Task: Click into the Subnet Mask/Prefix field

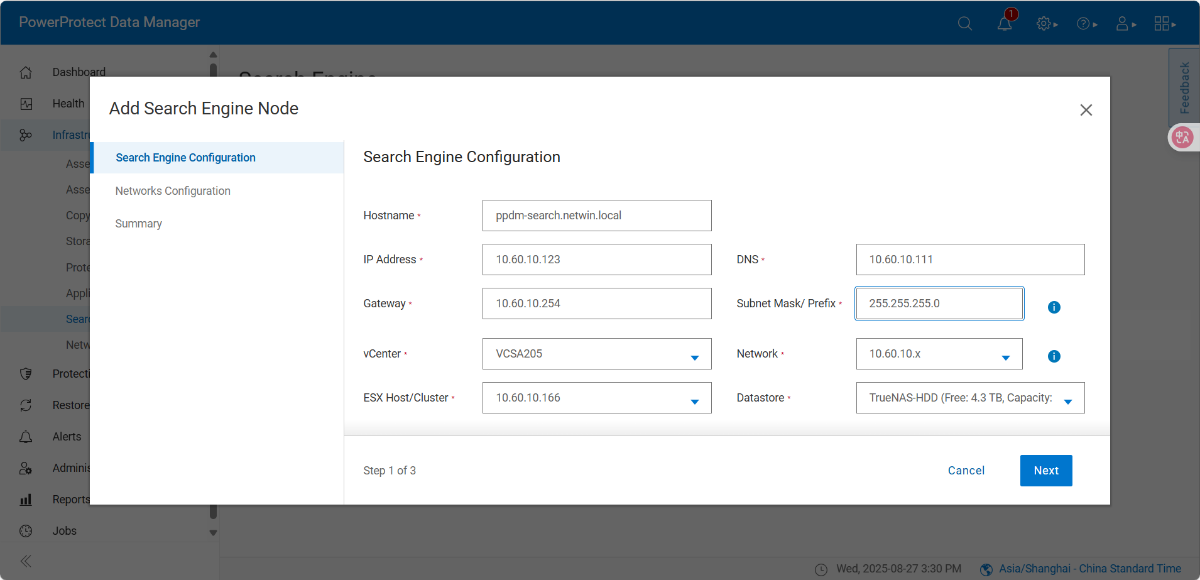Action: [x=939, y=303]
